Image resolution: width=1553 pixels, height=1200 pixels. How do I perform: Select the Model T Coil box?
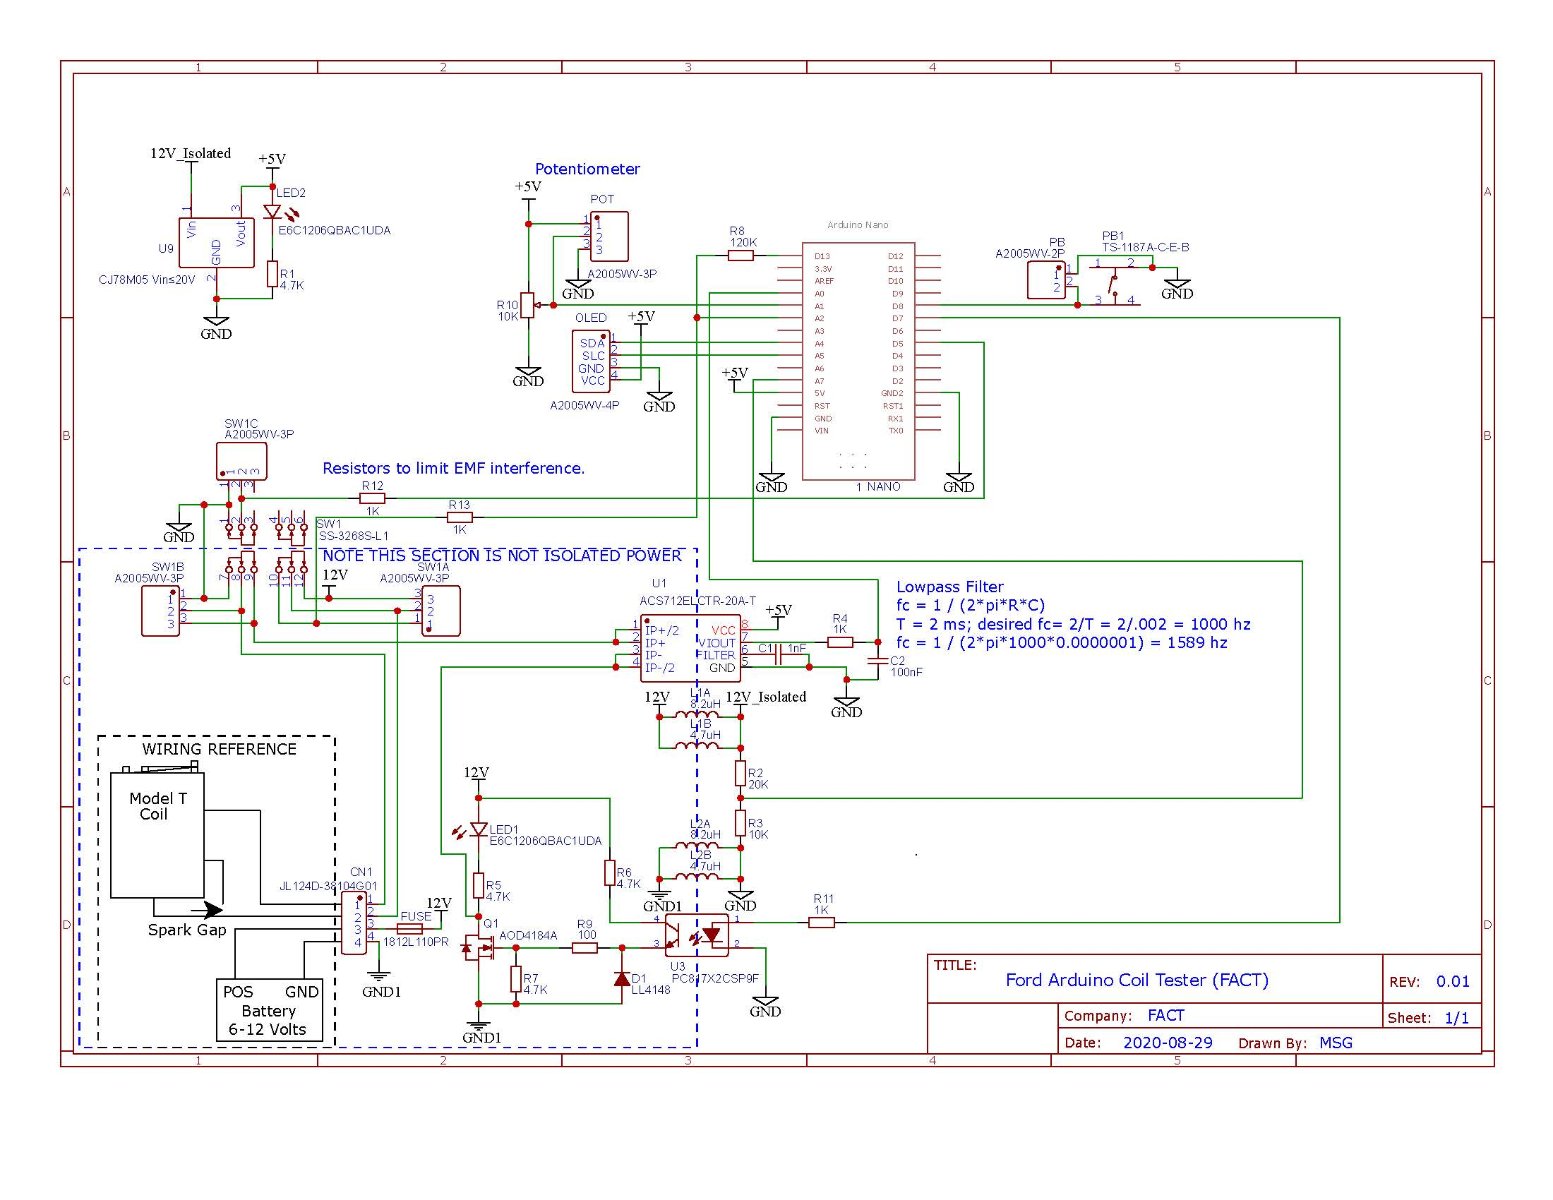[157, 835]
